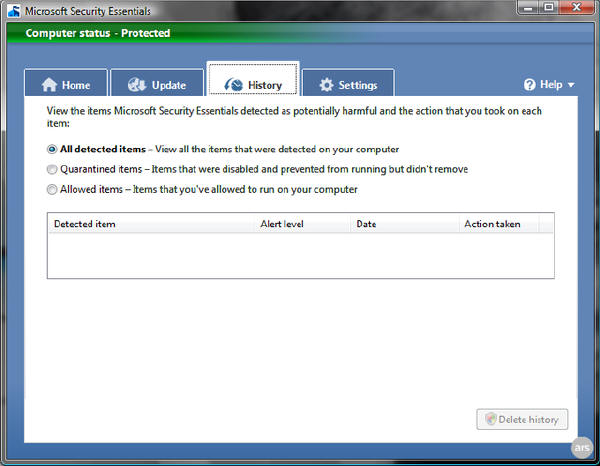Click the Computer status - Protected banner text
Image resolution: width=600 pixels, height=466 pixels.
98,33
